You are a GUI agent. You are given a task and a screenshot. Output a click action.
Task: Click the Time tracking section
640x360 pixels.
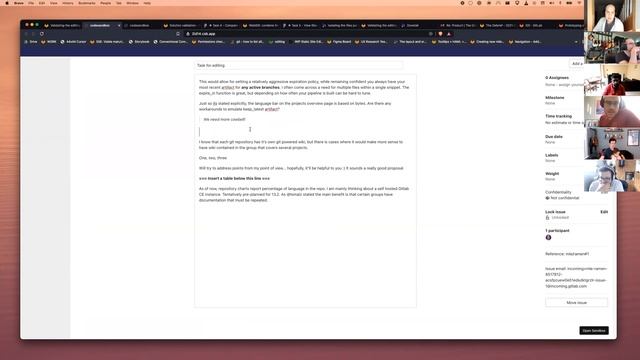point(564,119)
